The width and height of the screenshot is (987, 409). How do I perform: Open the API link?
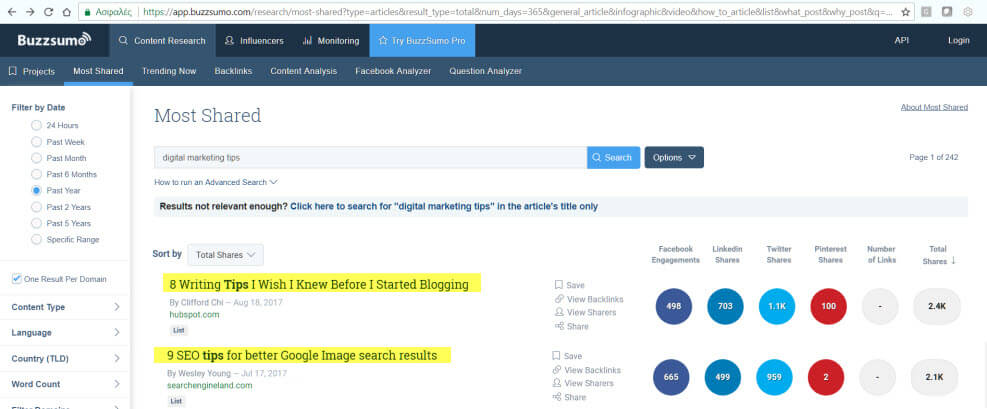(x=901, y=40)
